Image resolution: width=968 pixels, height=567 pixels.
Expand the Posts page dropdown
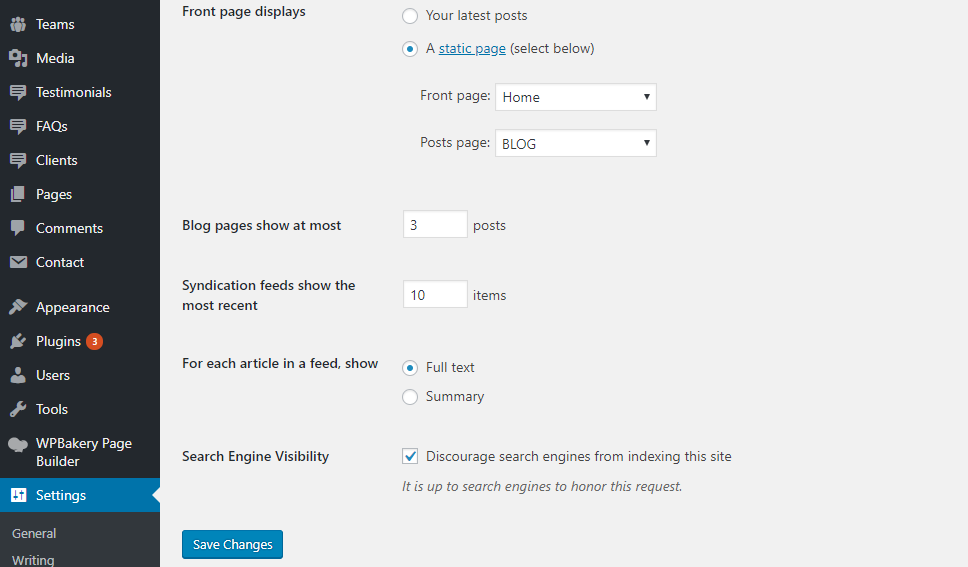[x=575, y=144]
